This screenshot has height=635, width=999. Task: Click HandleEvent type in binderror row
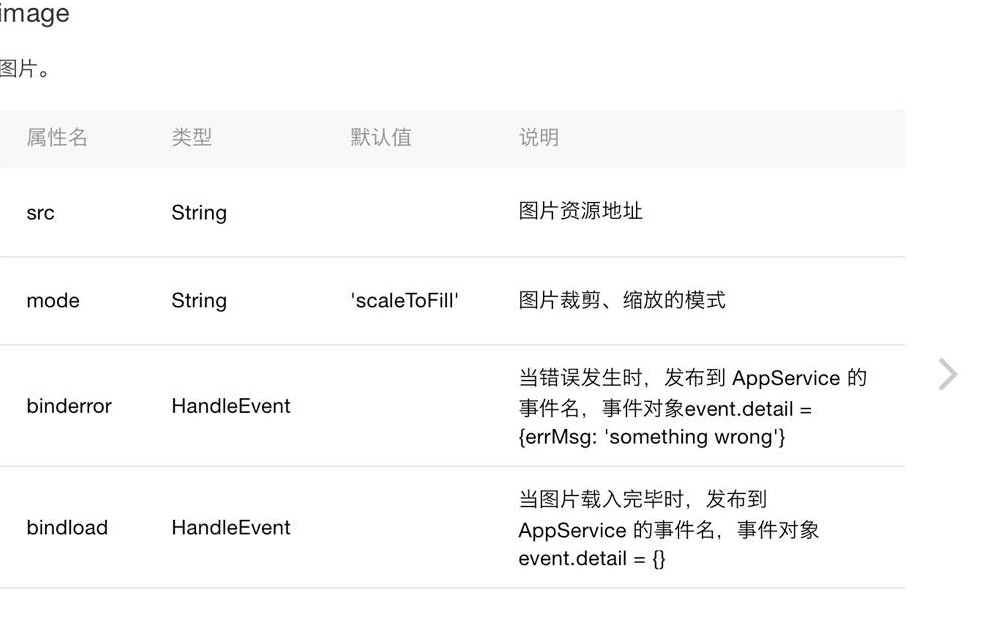pos(231,406)
